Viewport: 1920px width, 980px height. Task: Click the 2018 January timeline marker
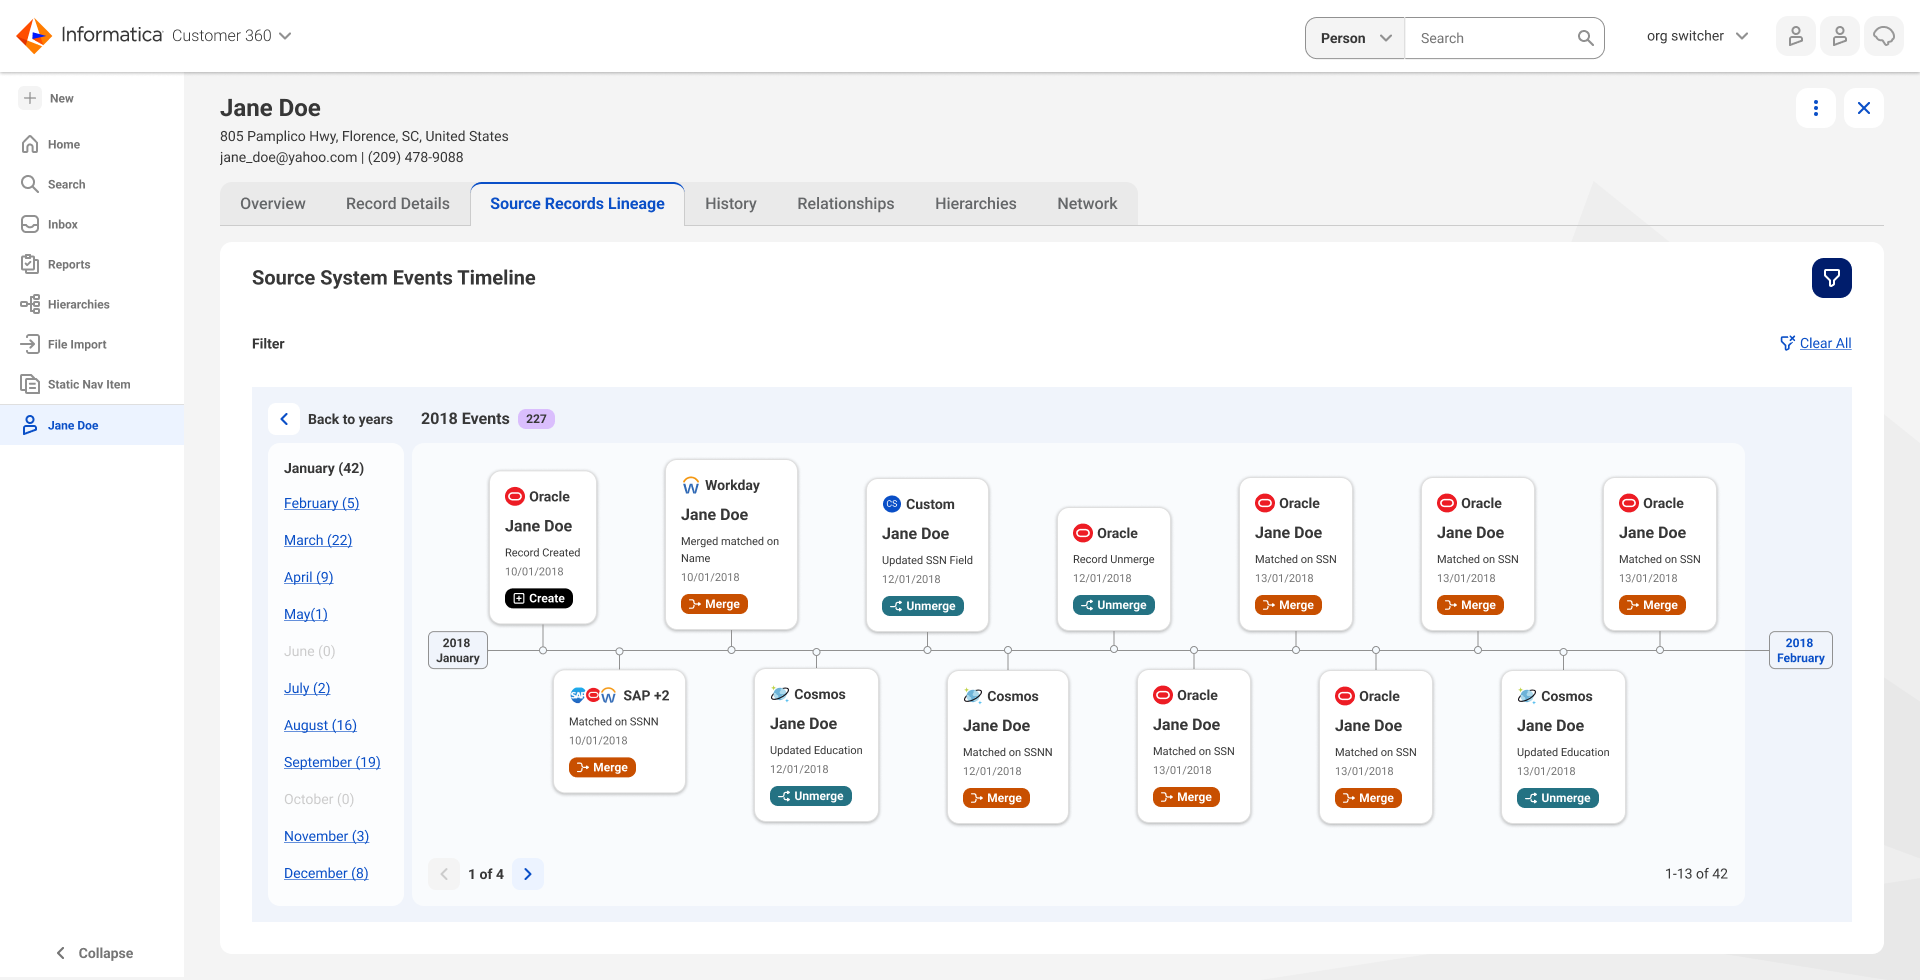[x=458, y=650]
